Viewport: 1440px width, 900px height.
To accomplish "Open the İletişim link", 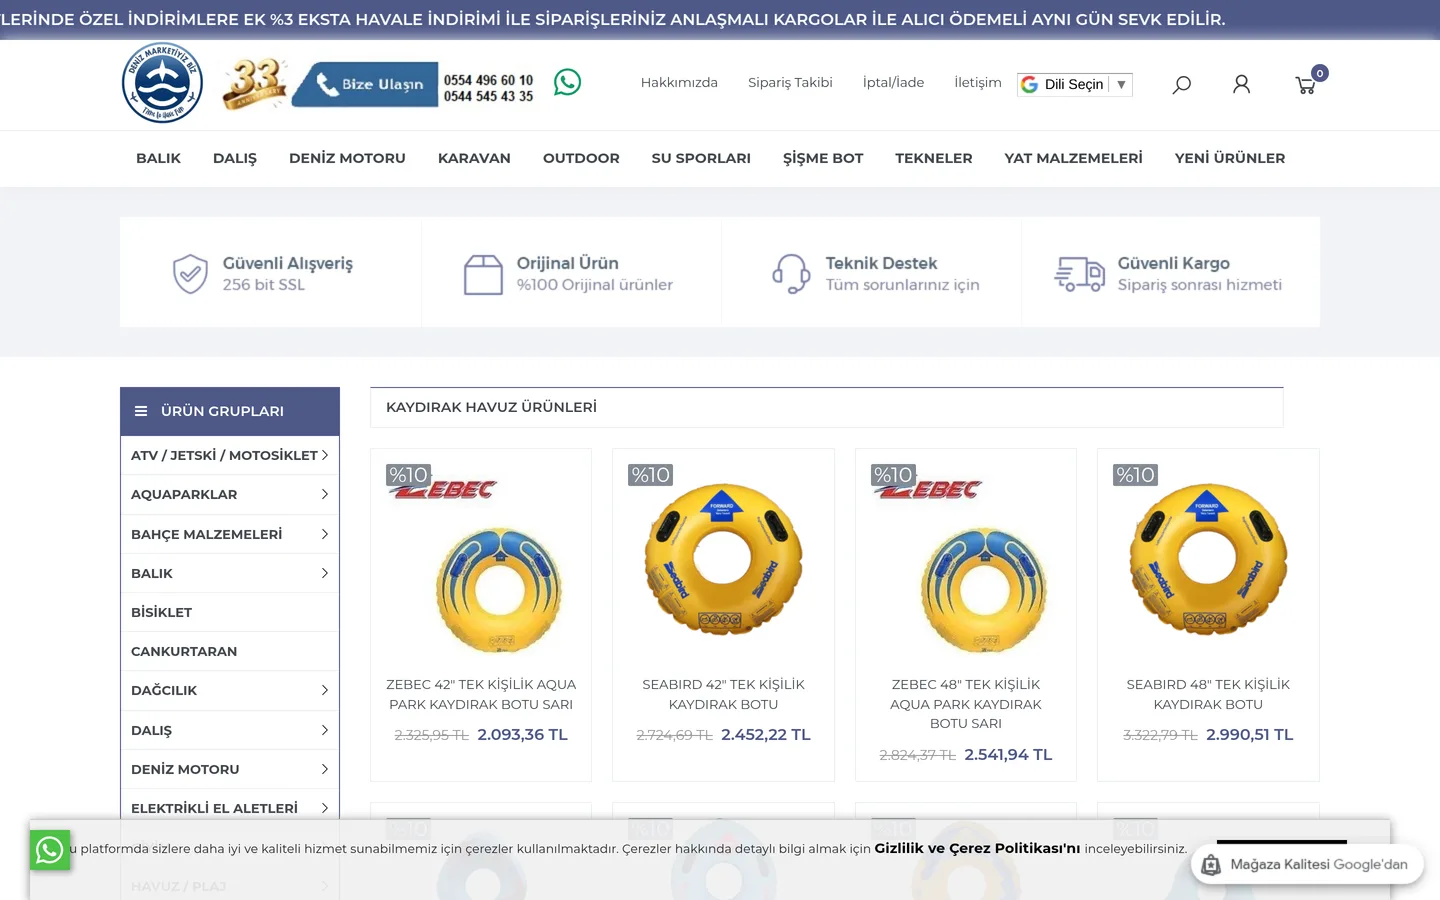I will (978, 82).
